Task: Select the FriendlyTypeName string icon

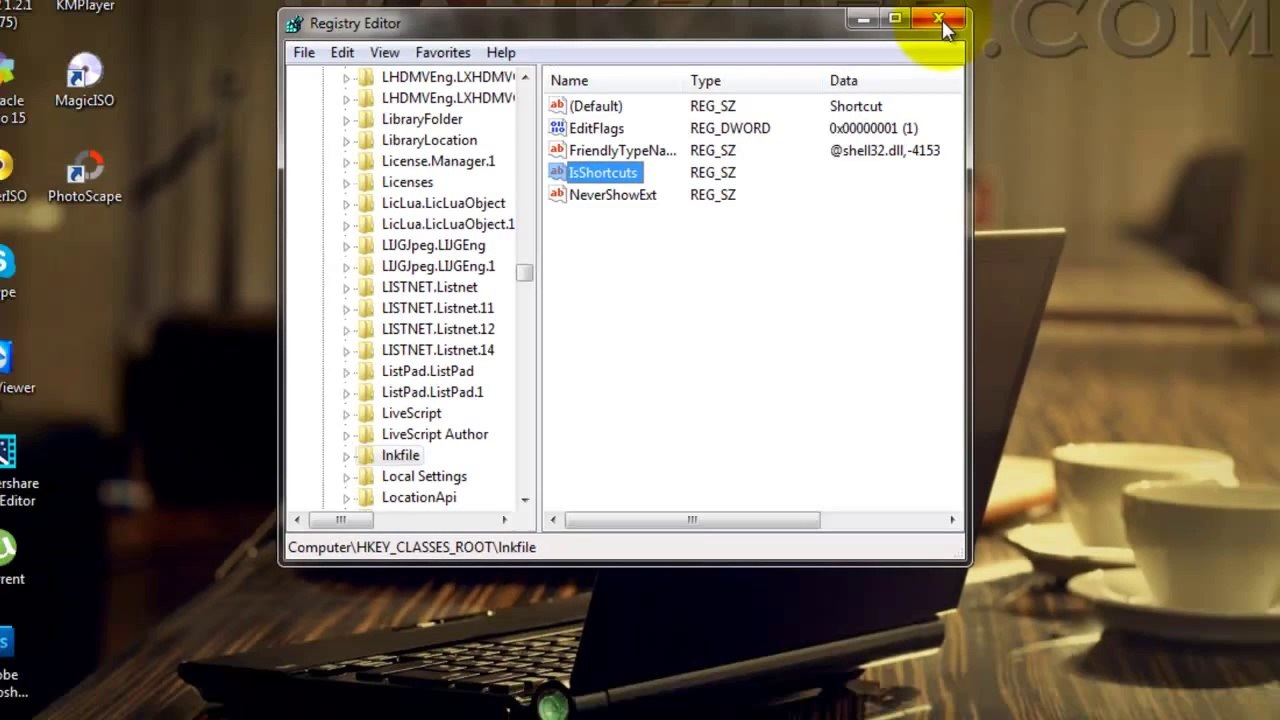Action: pos(557,150)
